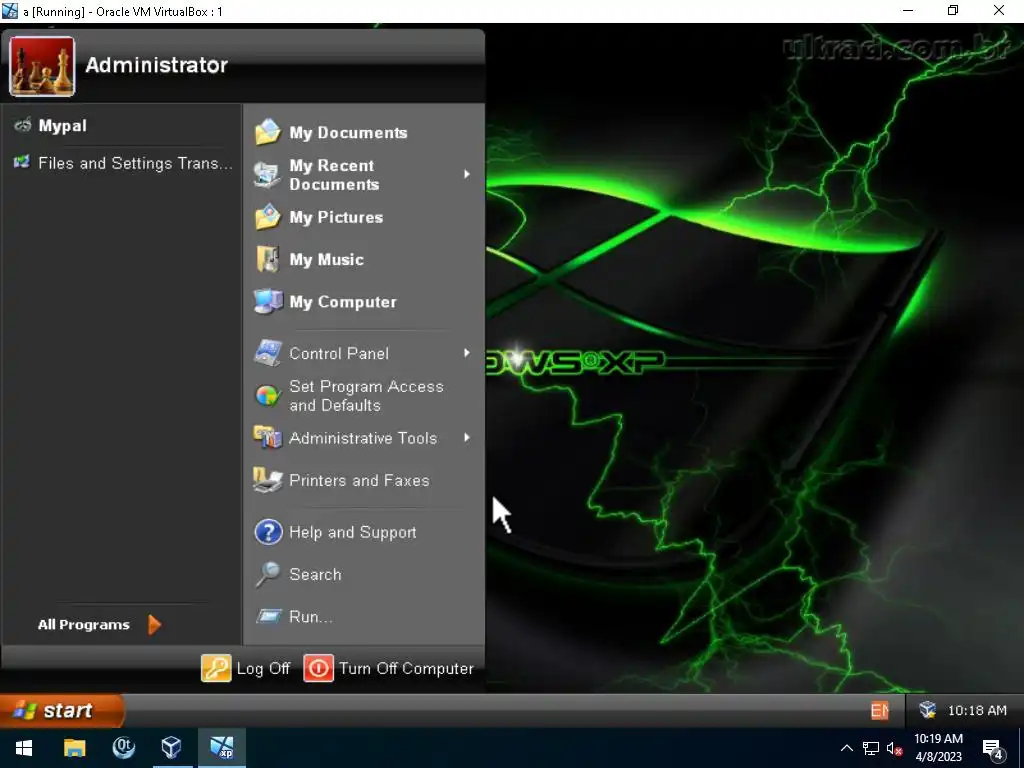
Task: Click the Control Panel icon
Action: click(268, 353)
